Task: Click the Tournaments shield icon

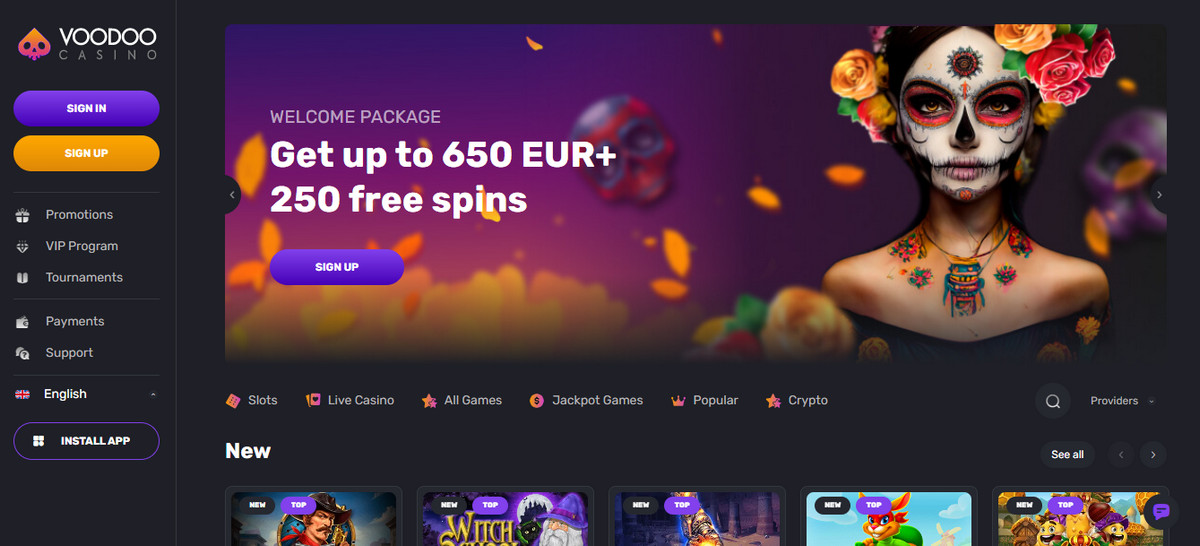Action: pos(23,277)
